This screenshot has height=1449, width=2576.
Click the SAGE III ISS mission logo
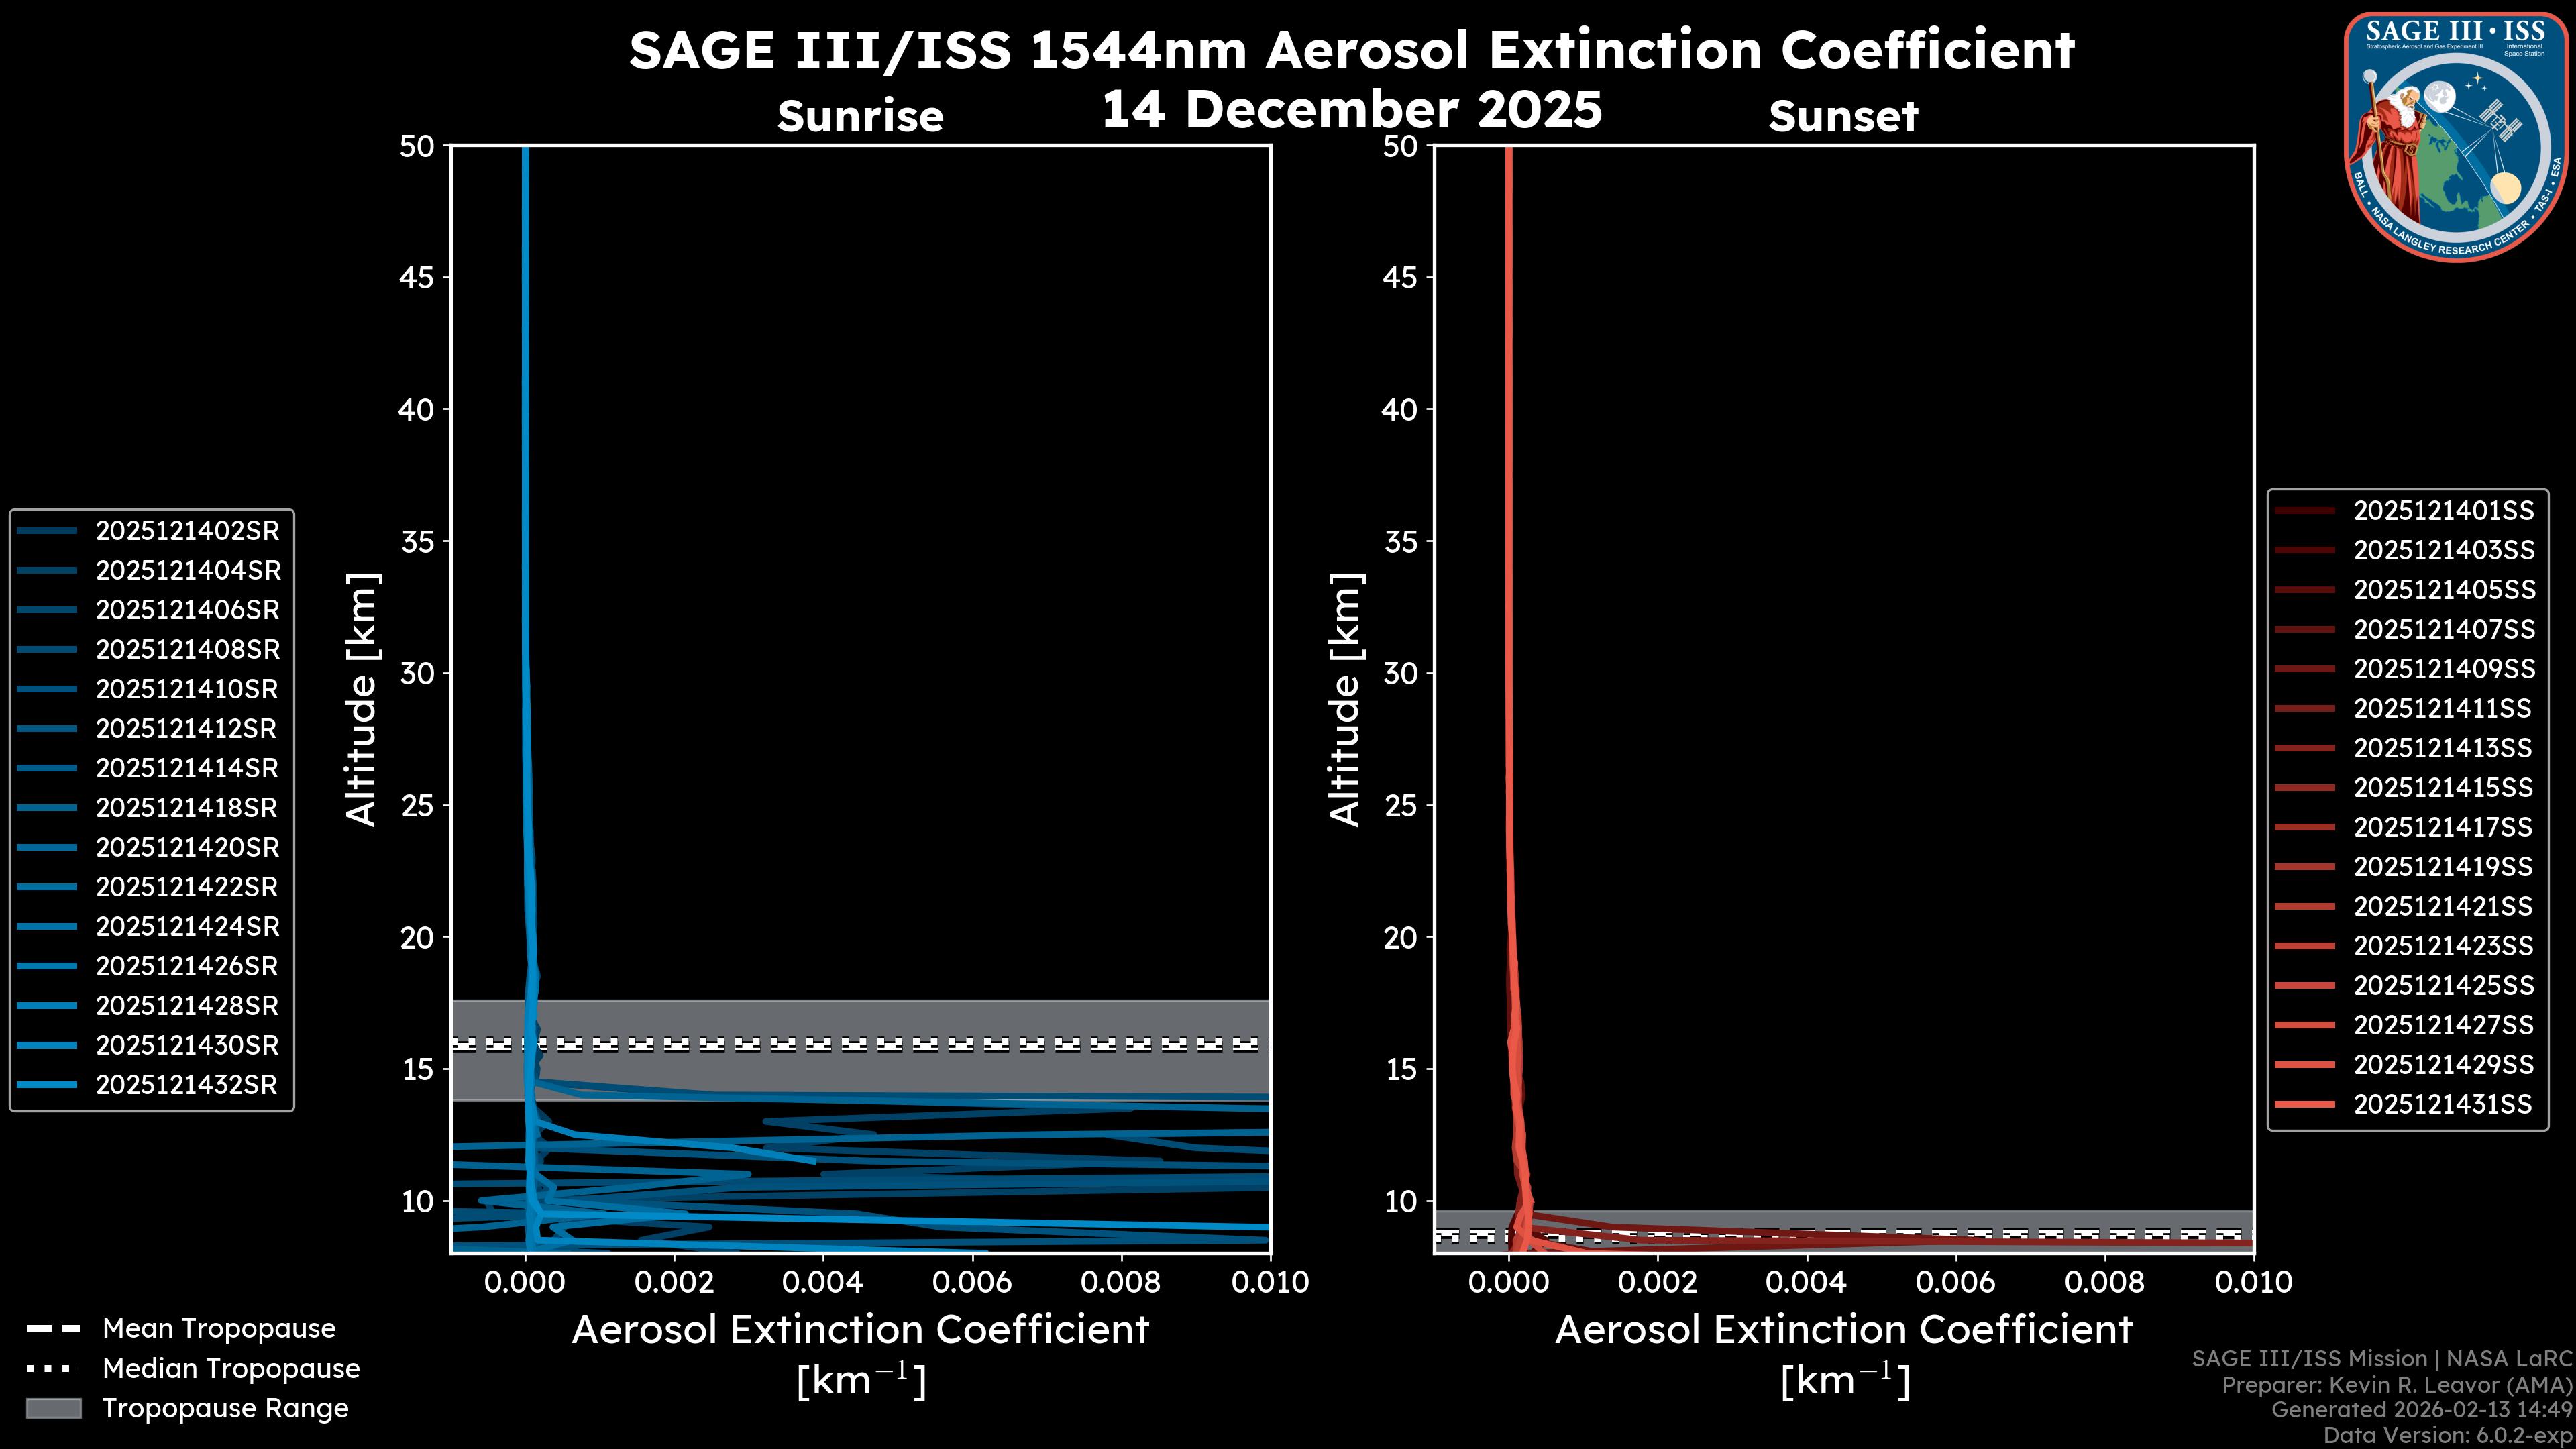[2456, 138]
